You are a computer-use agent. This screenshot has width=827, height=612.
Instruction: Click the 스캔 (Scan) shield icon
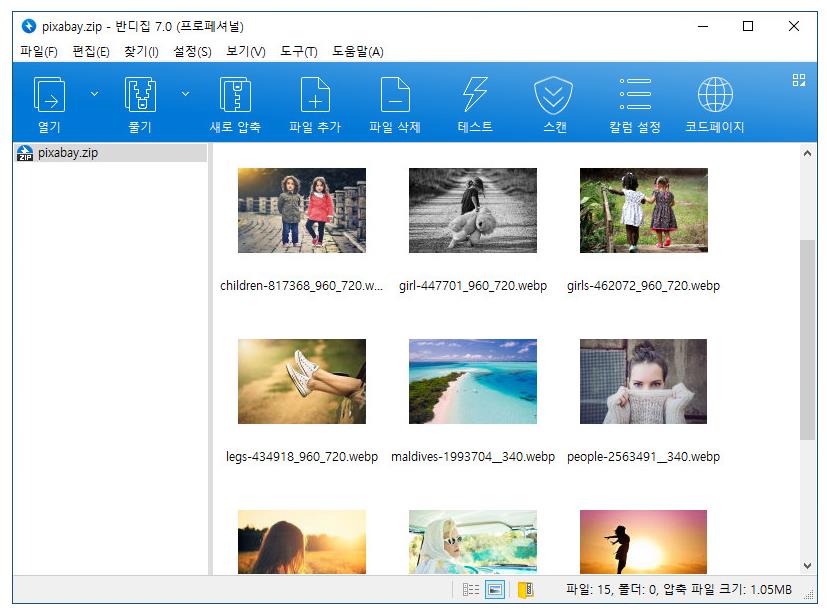click(553, 95)
